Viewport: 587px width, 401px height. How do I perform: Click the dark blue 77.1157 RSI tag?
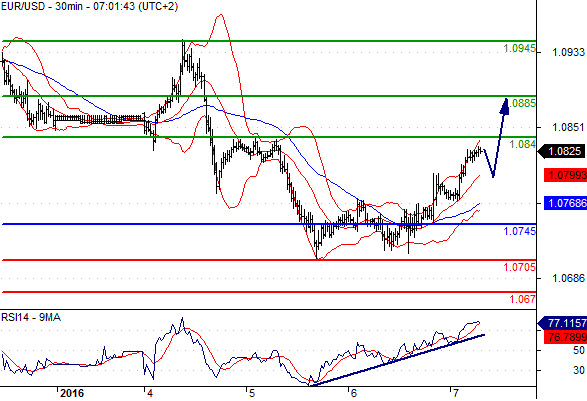click(563, 323)
